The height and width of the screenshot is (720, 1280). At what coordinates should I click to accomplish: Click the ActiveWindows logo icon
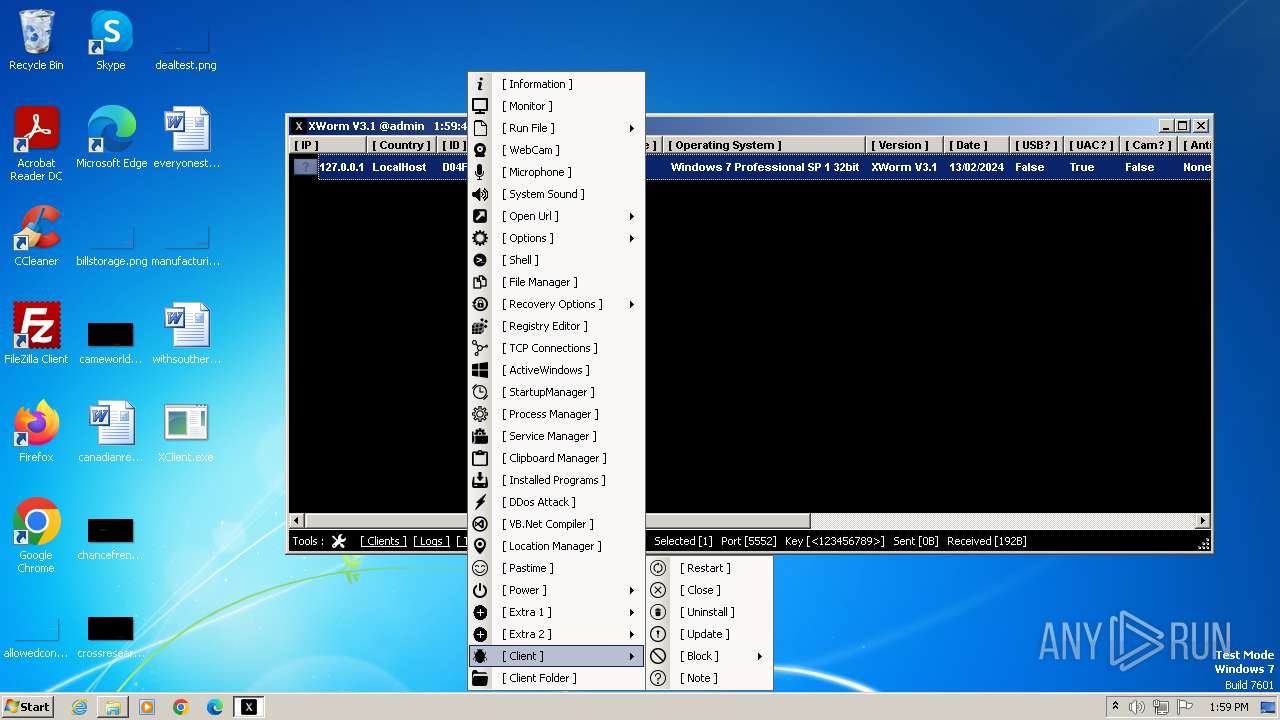(x=480, y=370)
